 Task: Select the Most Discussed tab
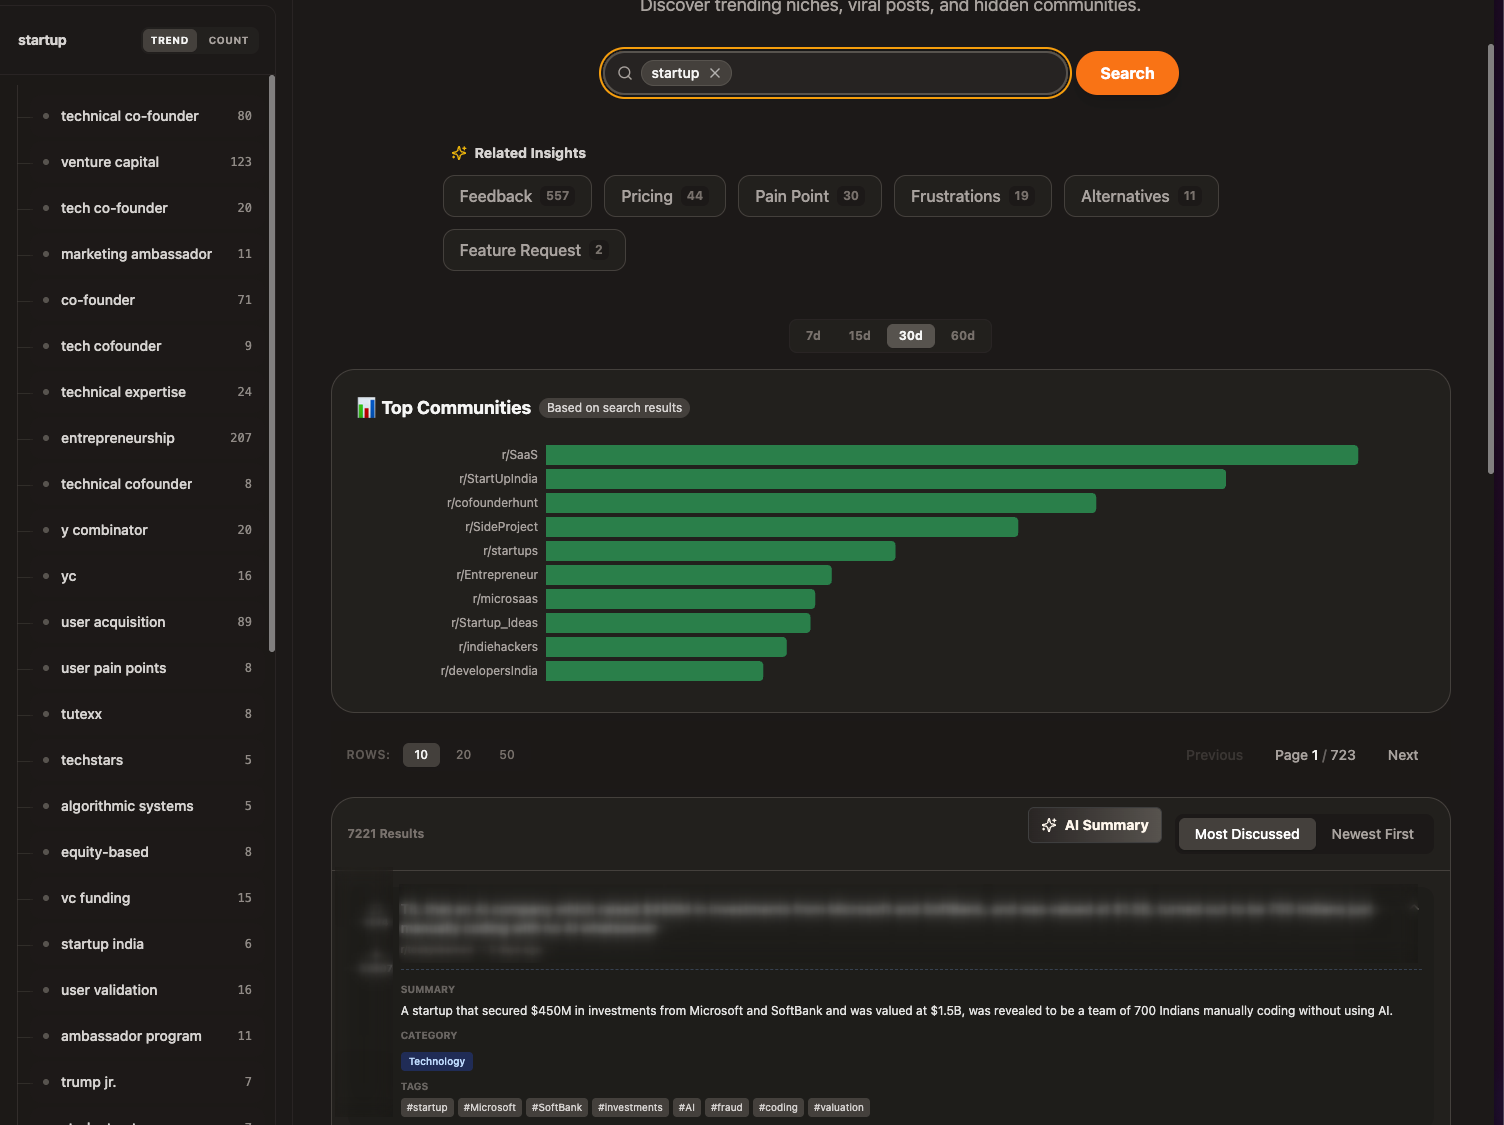1246,834
